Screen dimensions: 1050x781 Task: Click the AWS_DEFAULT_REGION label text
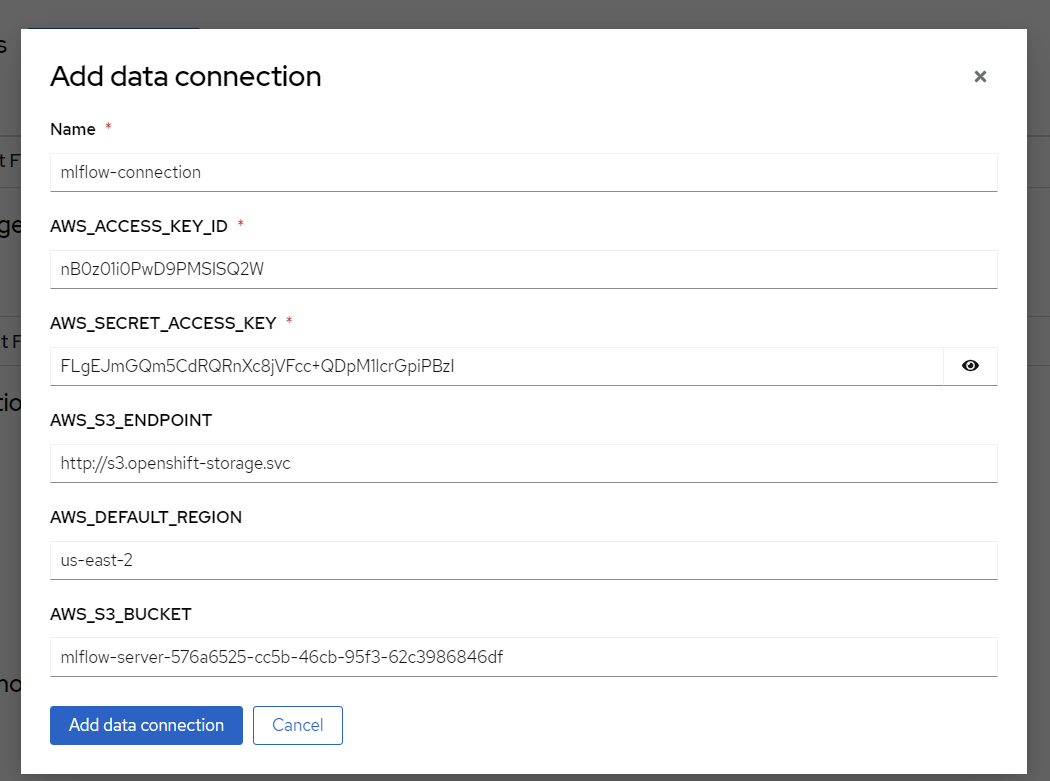click(x=146, y=517)
